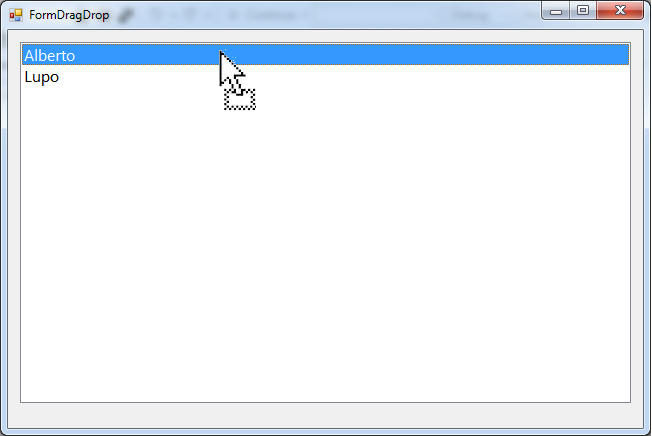The height and width of the screenshot is (436, 652).
Task: Click the gray strip above the list box
Action: coord(325,36)
